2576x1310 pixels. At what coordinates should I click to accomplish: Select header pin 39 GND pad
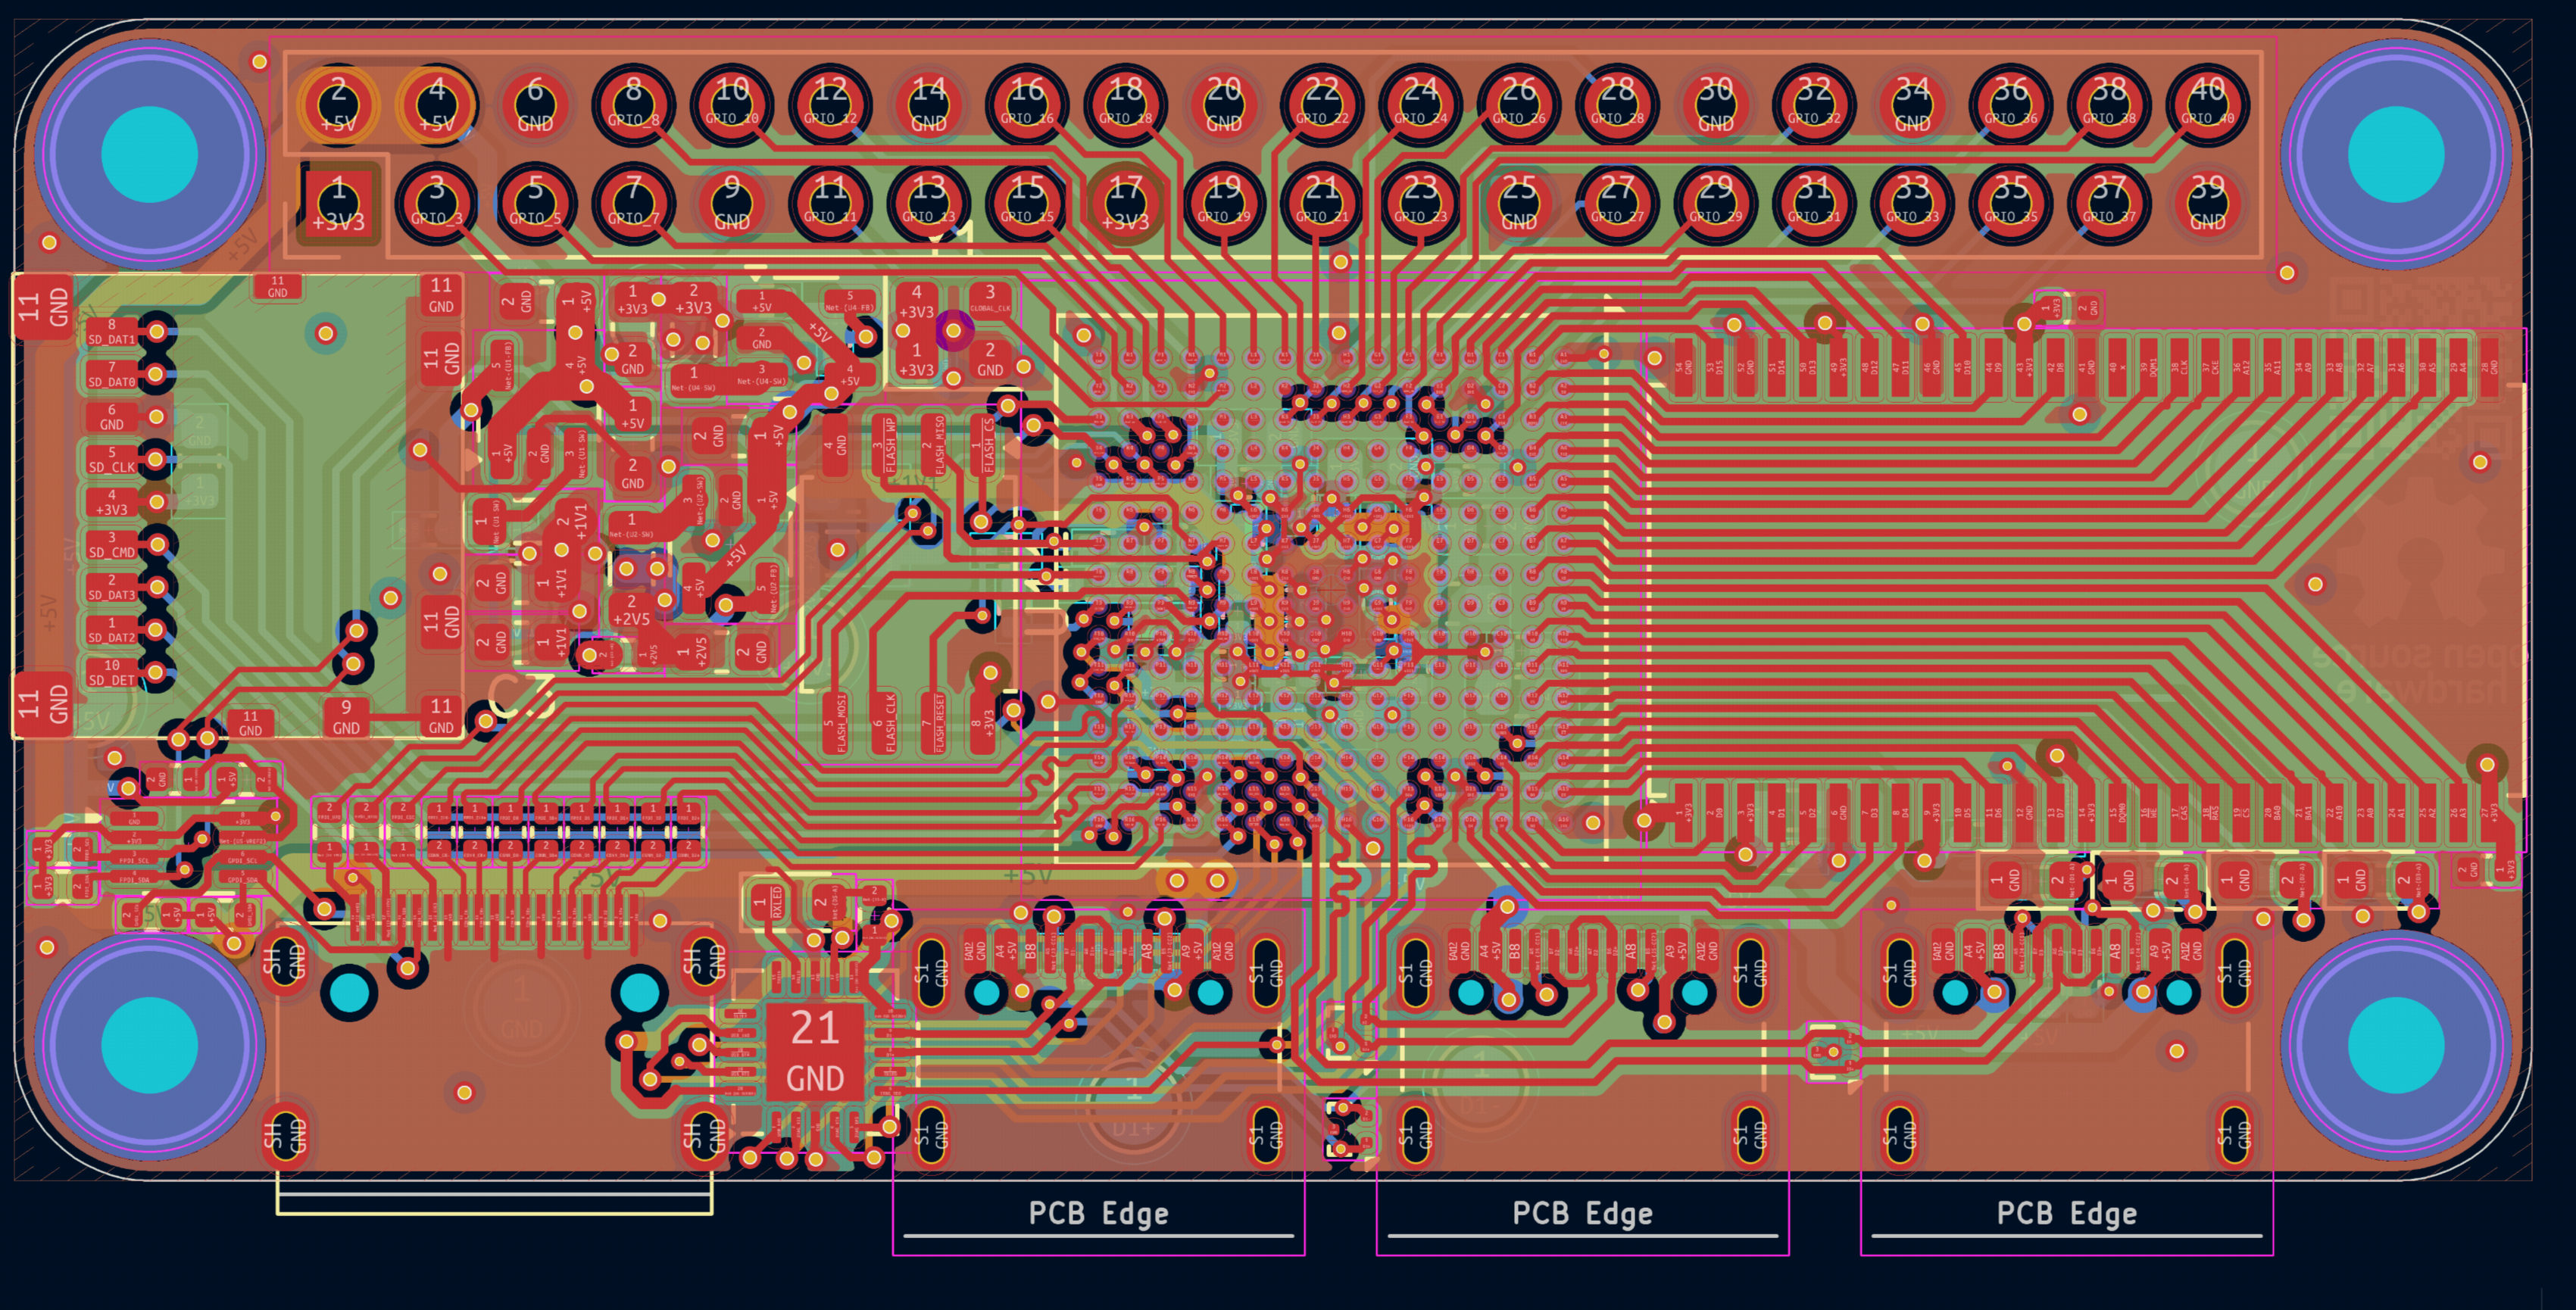coord(2207,204)
